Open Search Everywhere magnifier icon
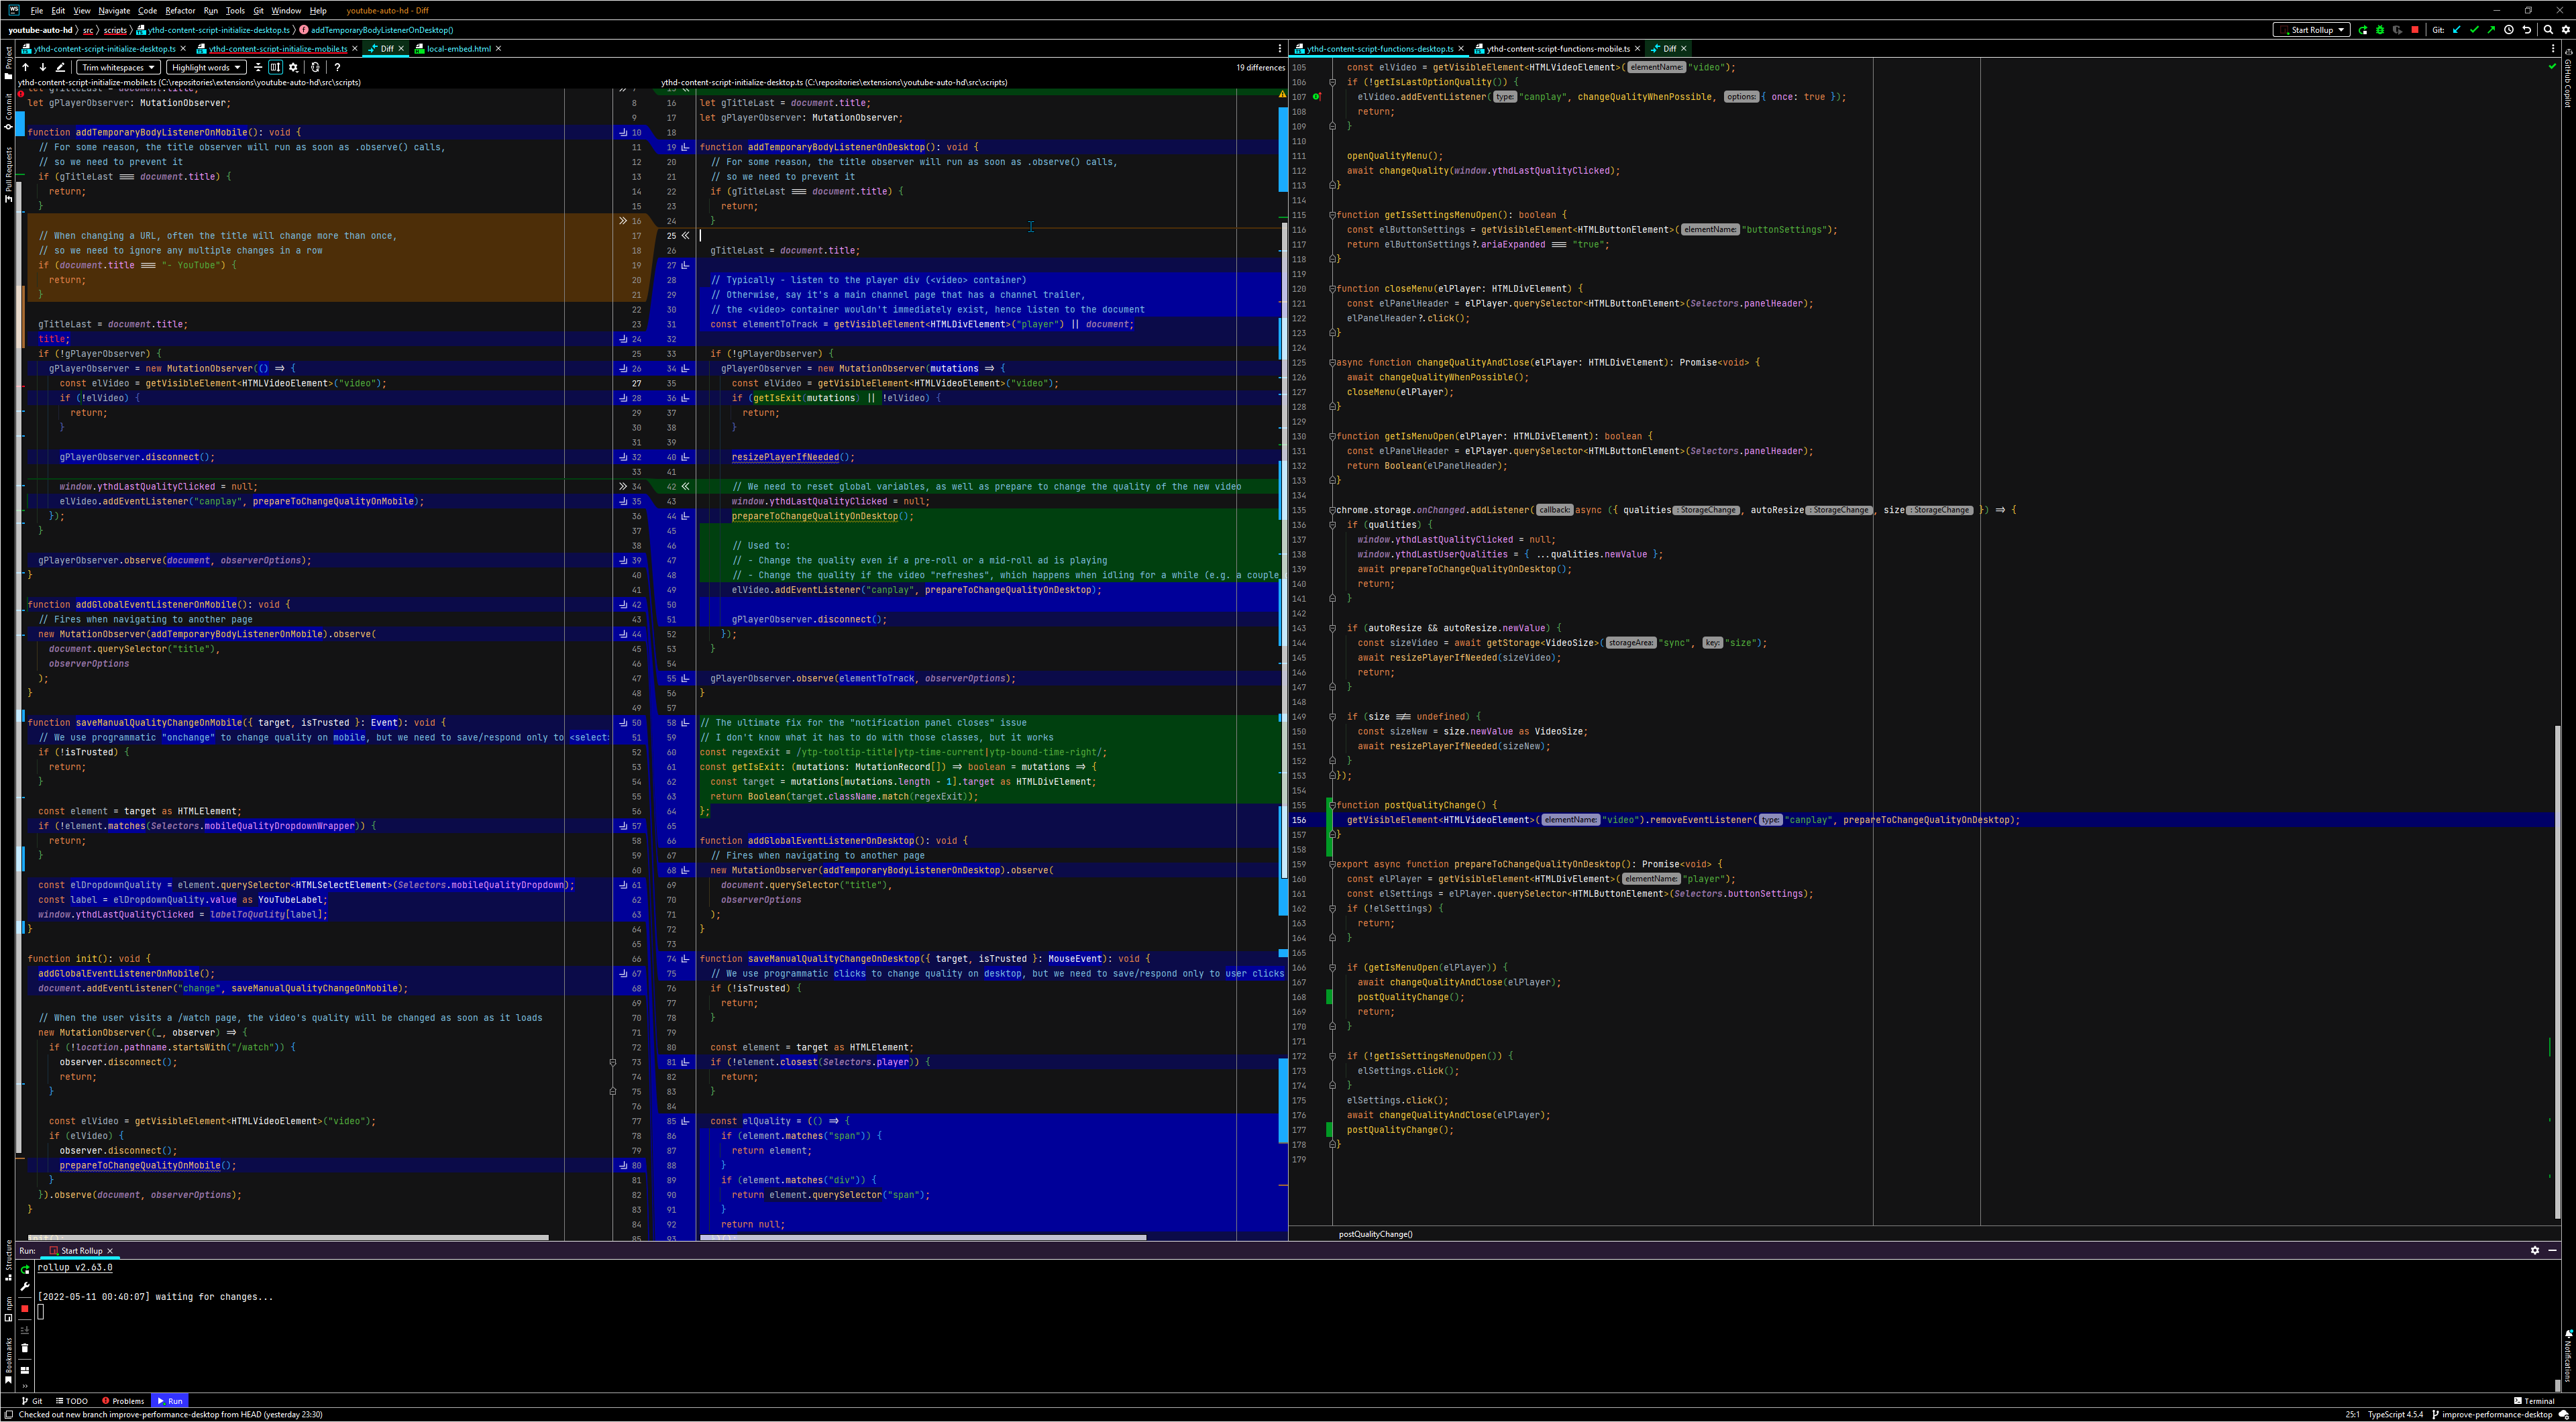The width and height of the screenshot is (2576, 1422). coord(2548,30)
